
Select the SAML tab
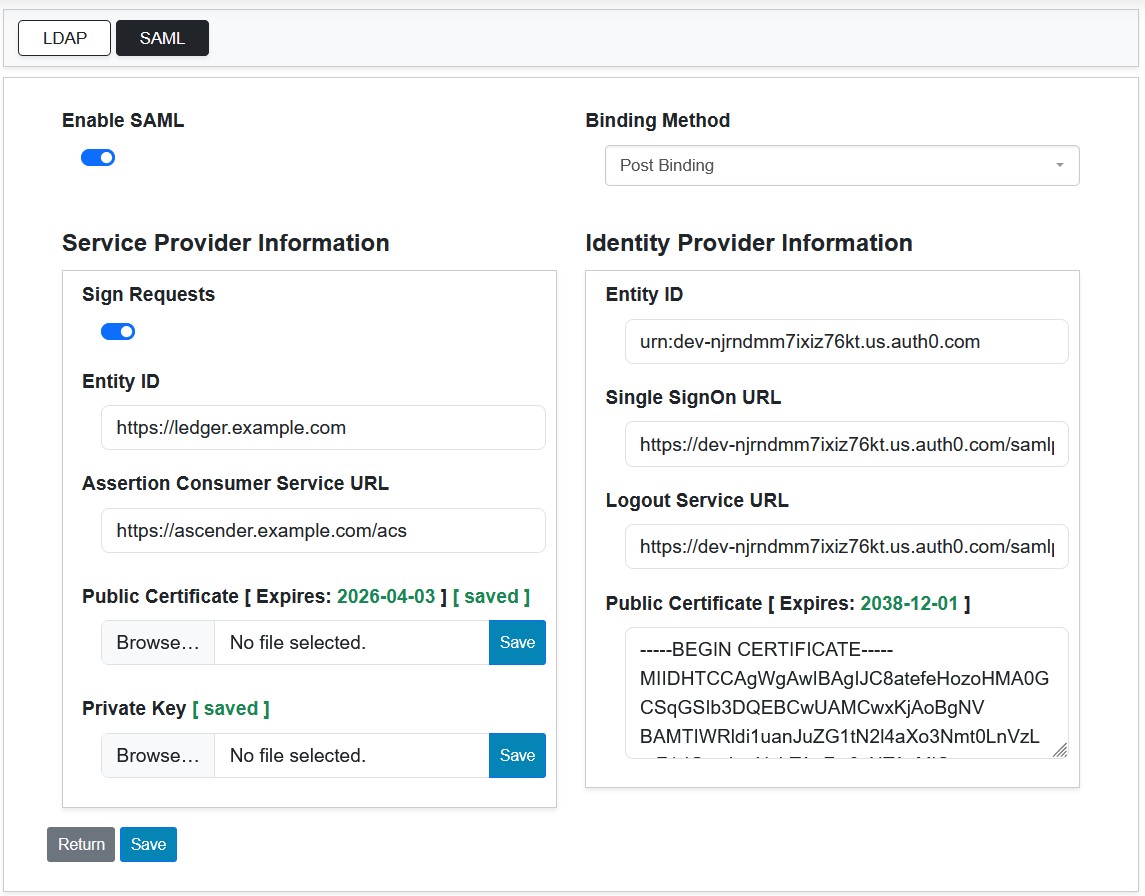(x=162, y=39)
